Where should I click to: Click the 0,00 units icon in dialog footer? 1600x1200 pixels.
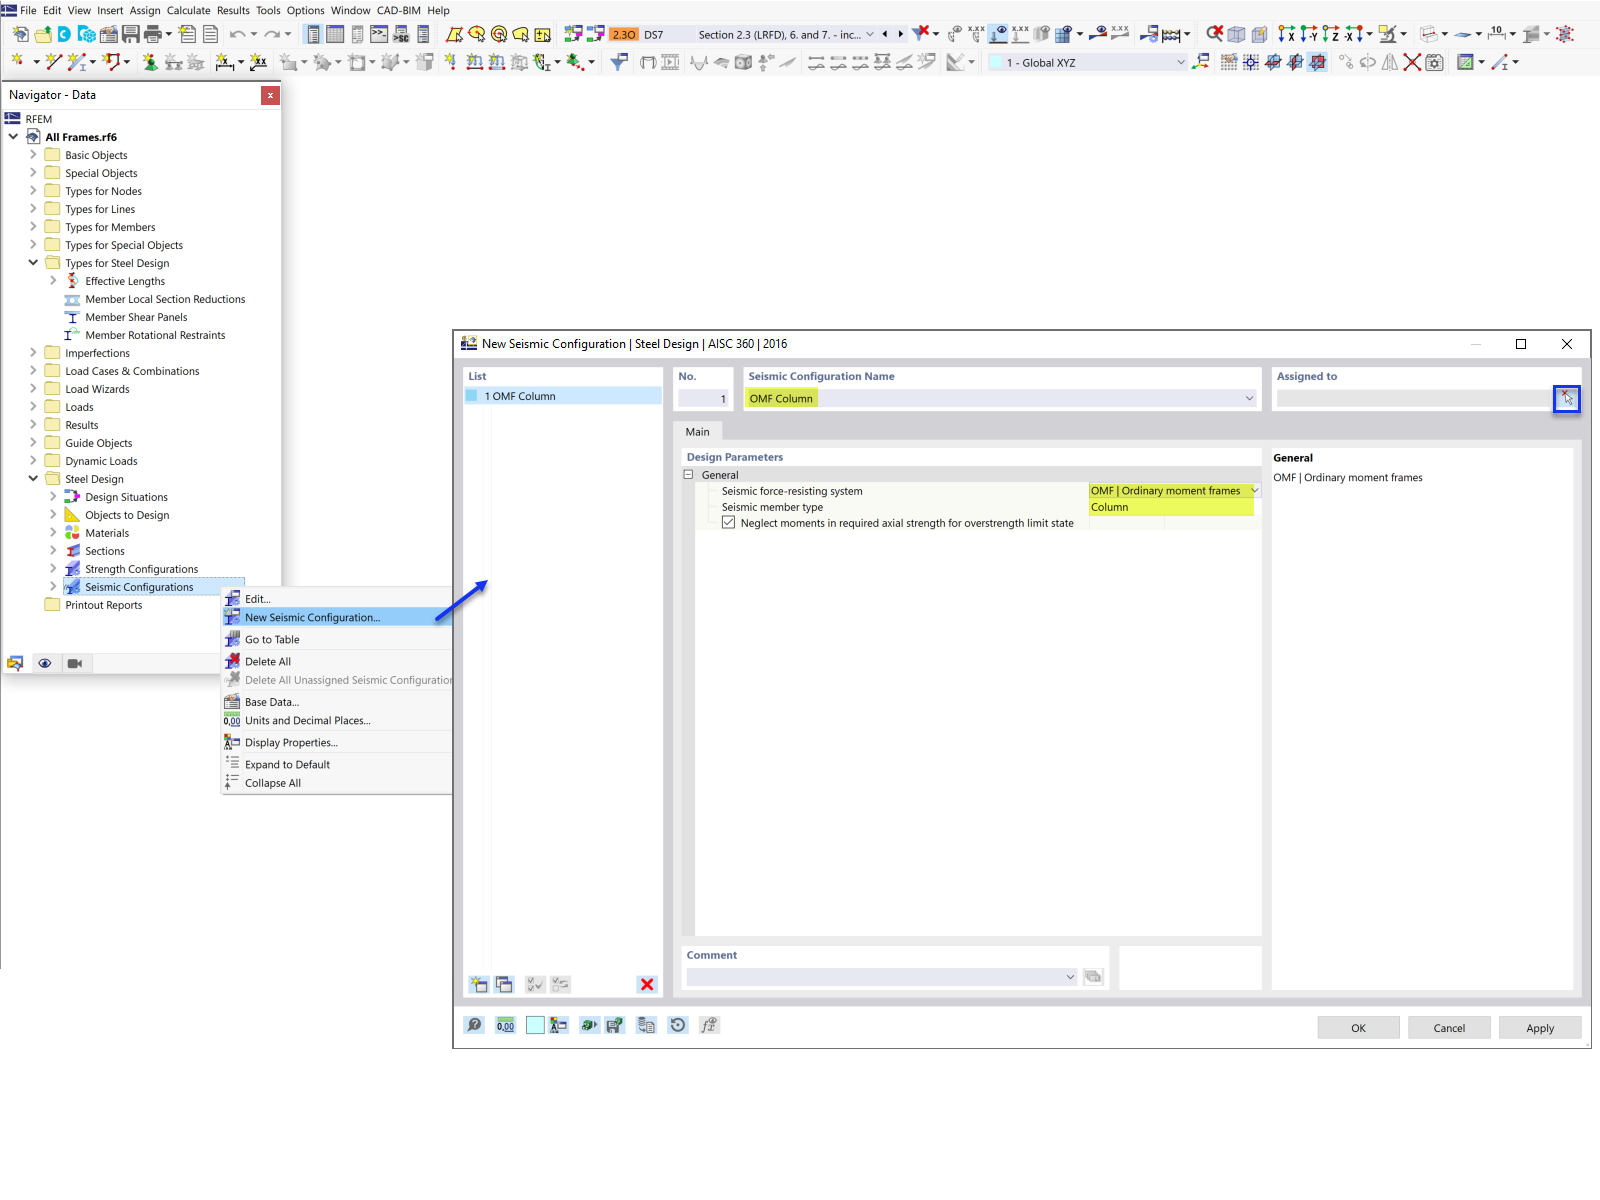tap(506, 1025)
